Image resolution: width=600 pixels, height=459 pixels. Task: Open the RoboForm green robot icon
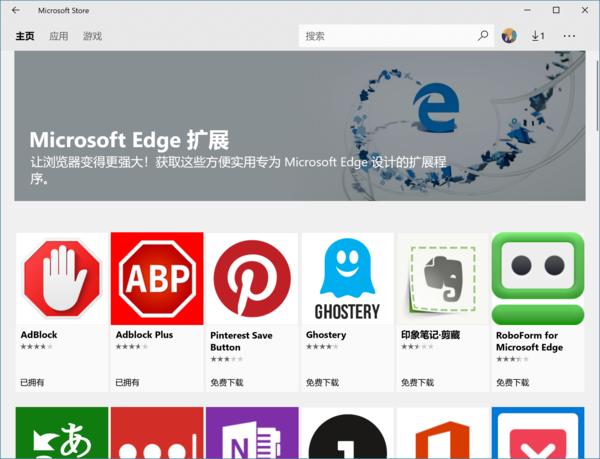click(x=538, y=278)
